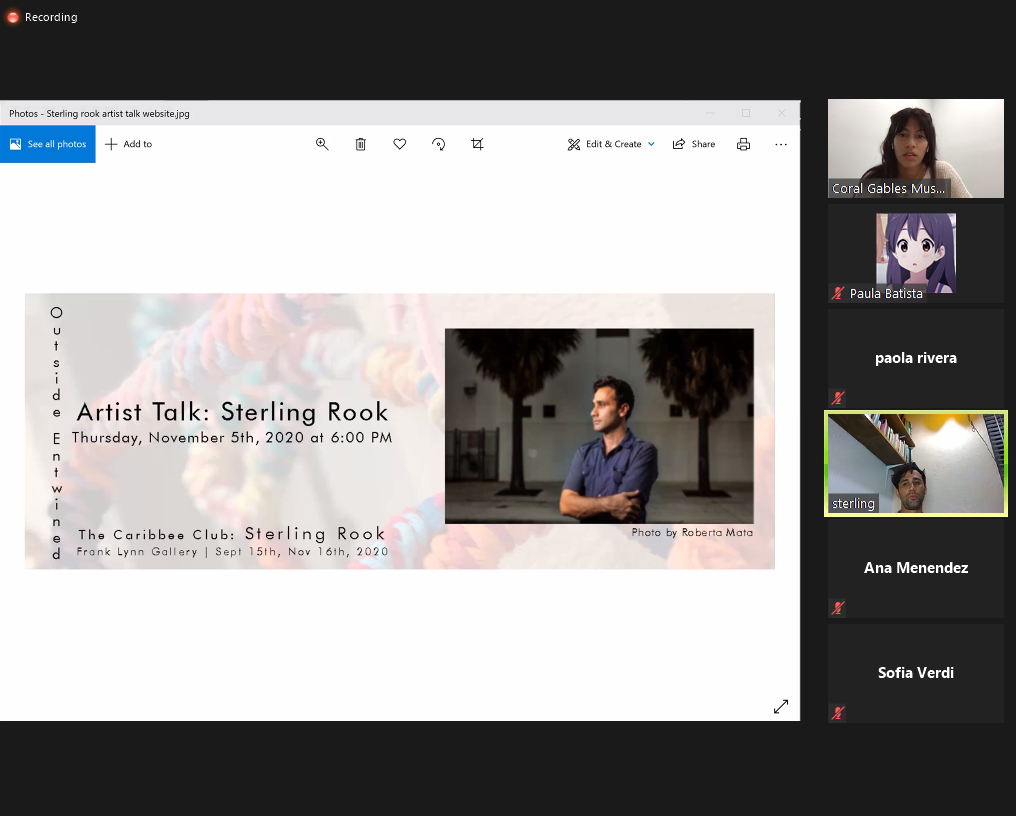
Task: Open the See more ellipsis menu
Action: [781, 144]
